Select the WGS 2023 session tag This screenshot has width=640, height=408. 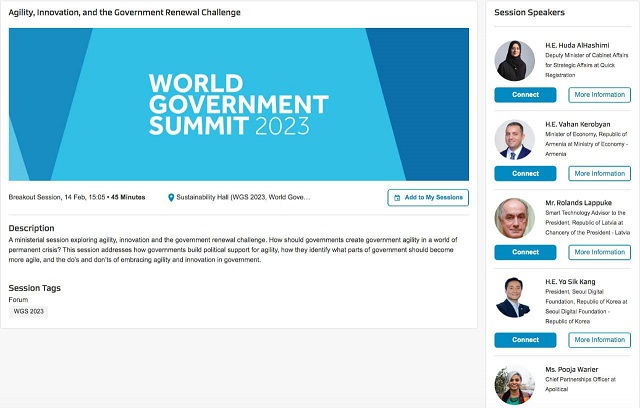(x=29, y=311)
